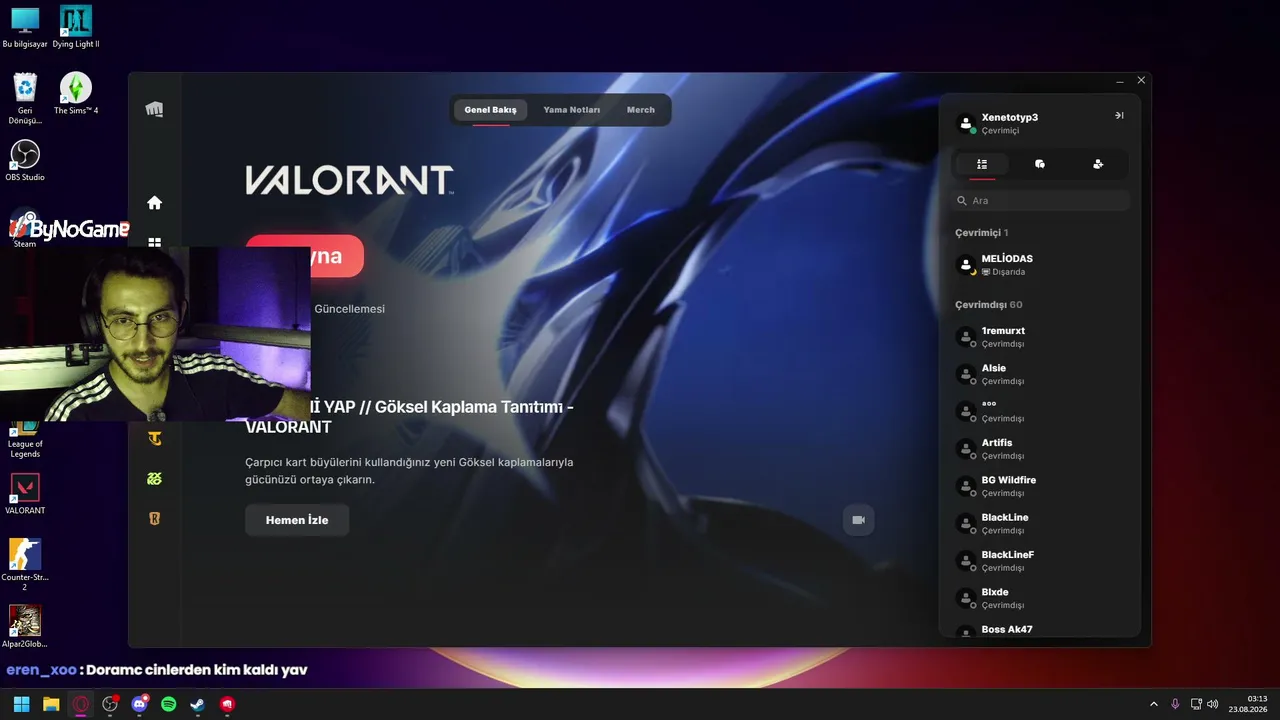Select Teamfight Tactics icon in the sidebar

[154, 438]
